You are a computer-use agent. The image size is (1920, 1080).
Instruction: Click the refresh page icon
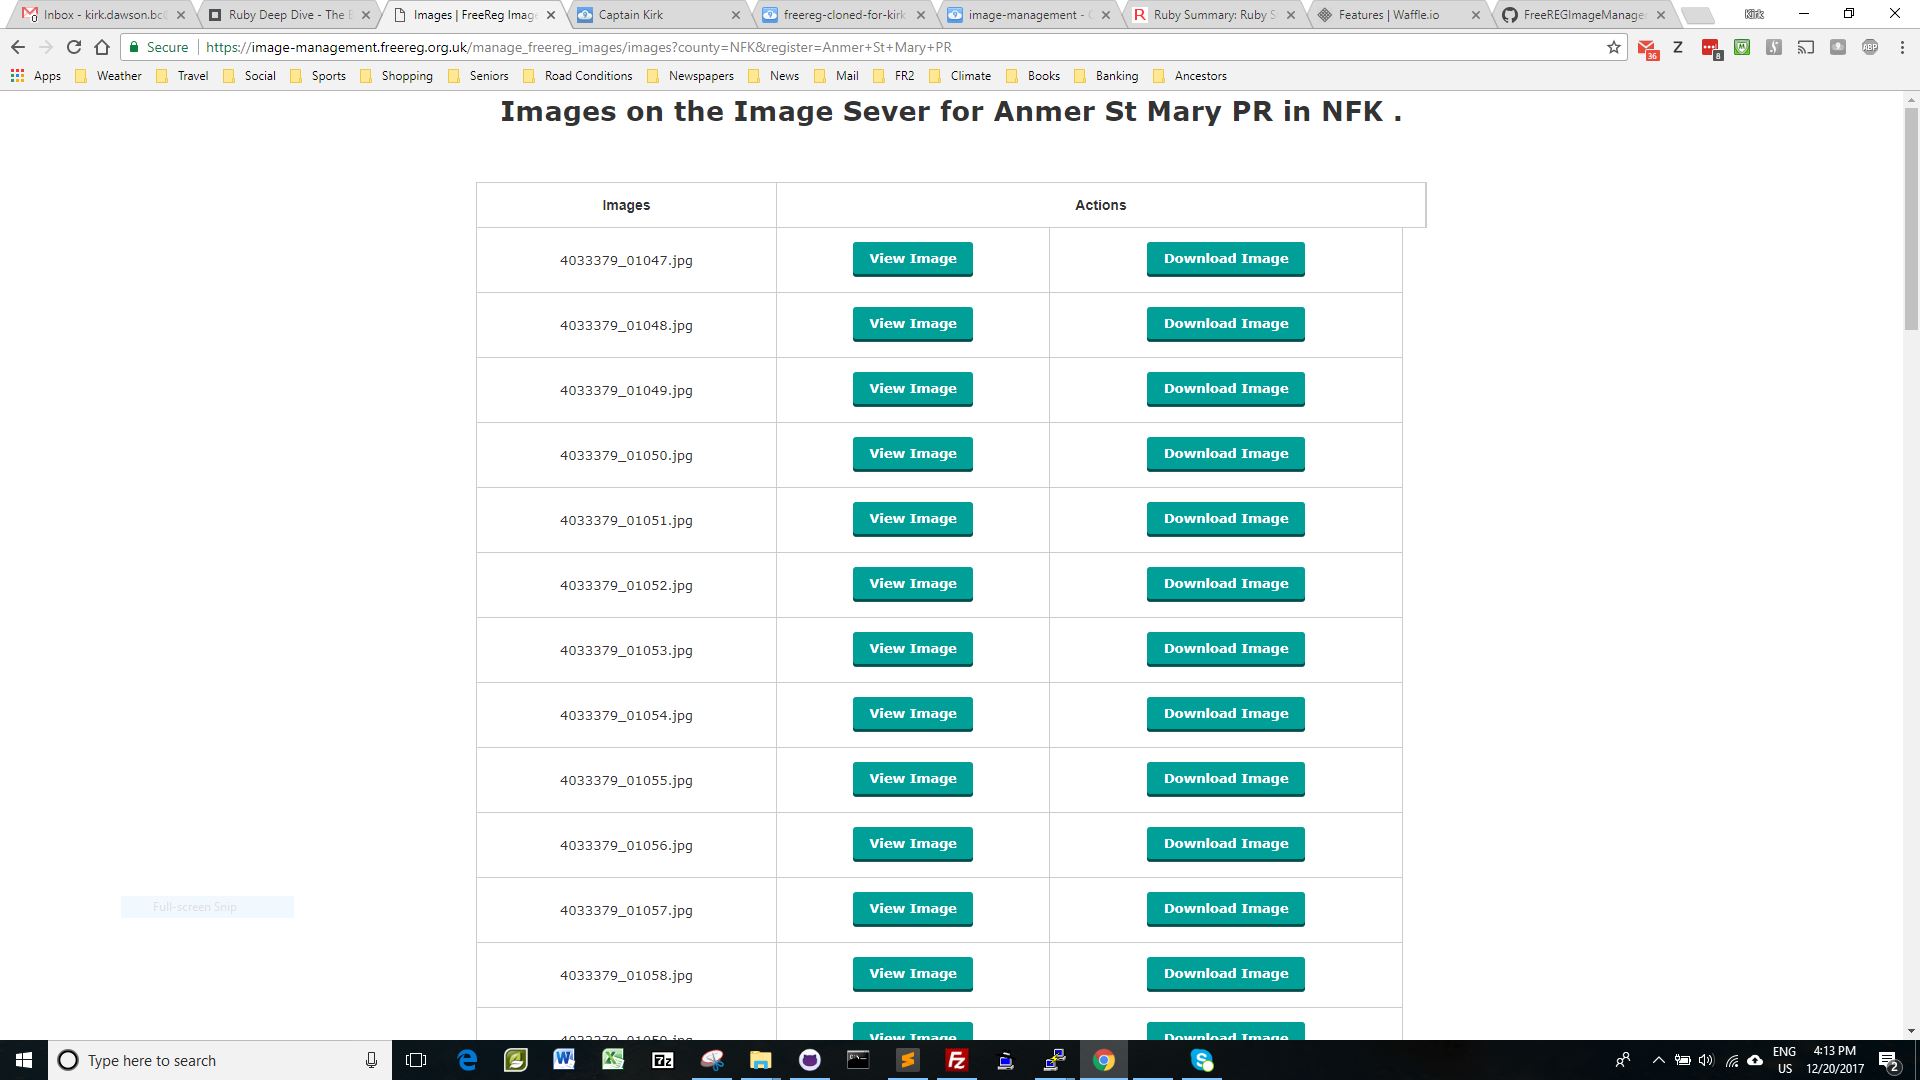(x=76, y=47)
